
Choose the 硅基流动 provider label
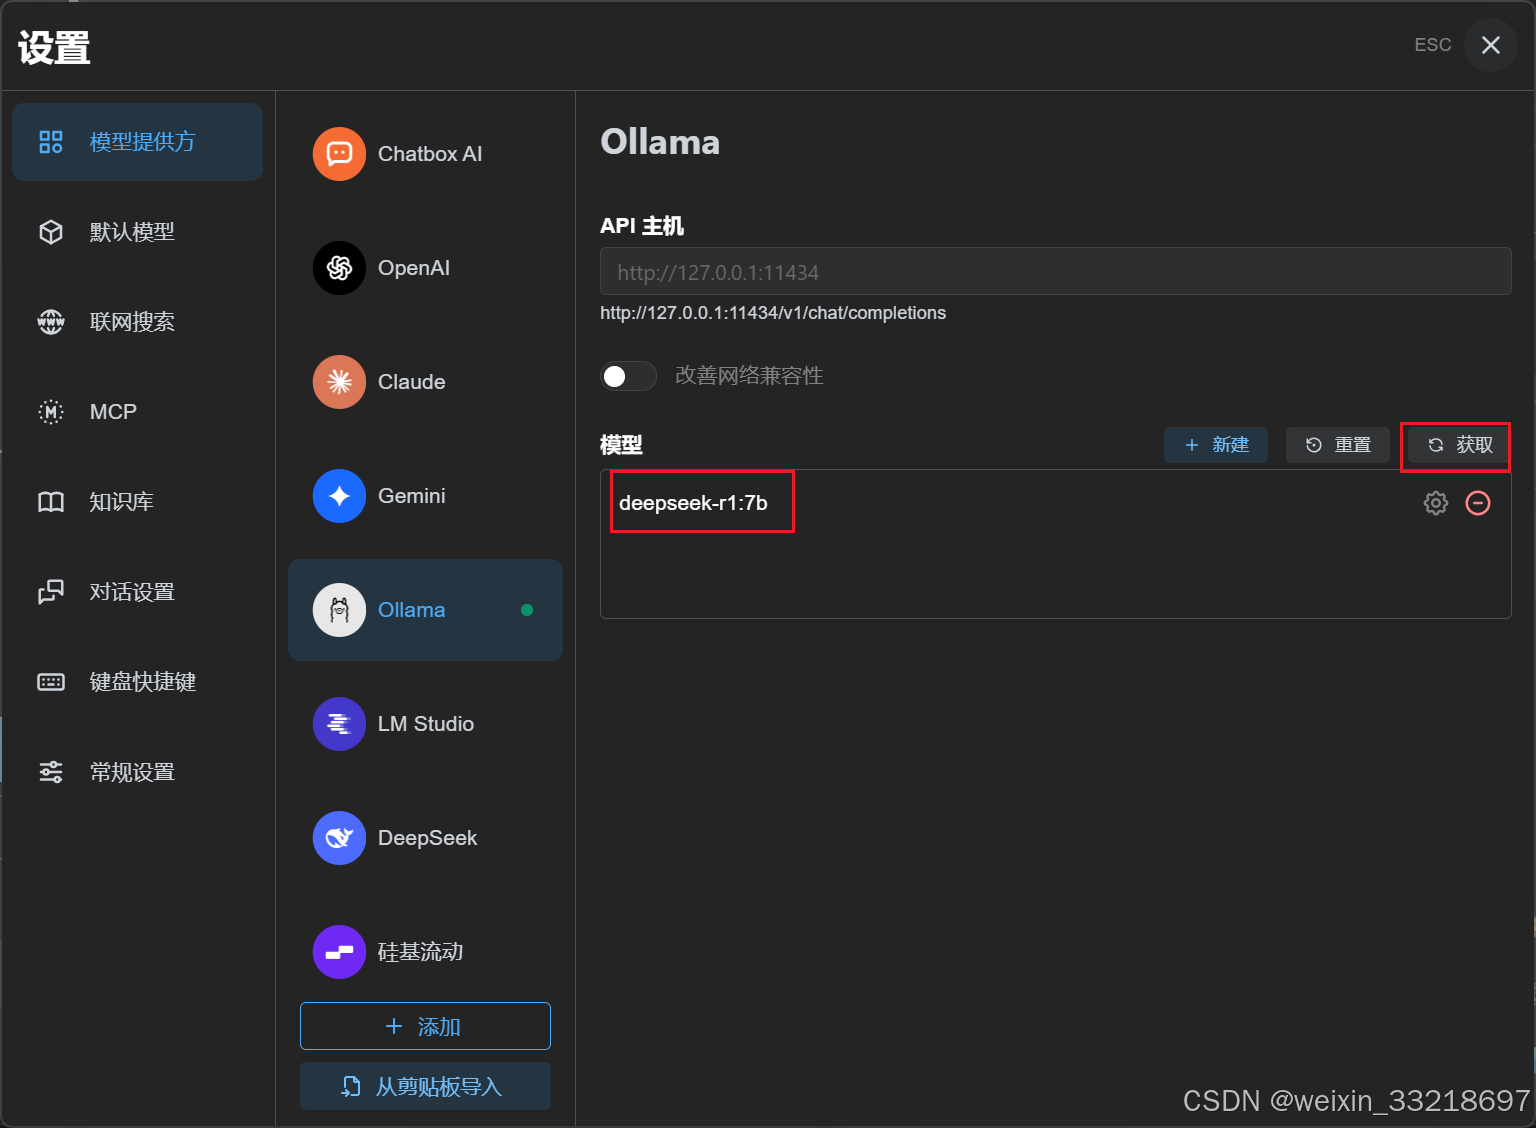421,952
